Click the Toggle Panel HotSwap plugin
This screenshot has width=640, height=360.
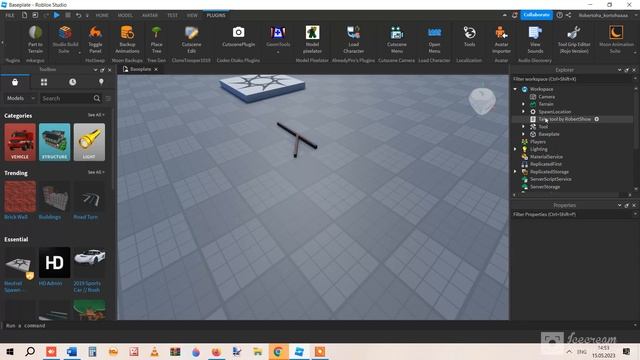tap(95, 39)
